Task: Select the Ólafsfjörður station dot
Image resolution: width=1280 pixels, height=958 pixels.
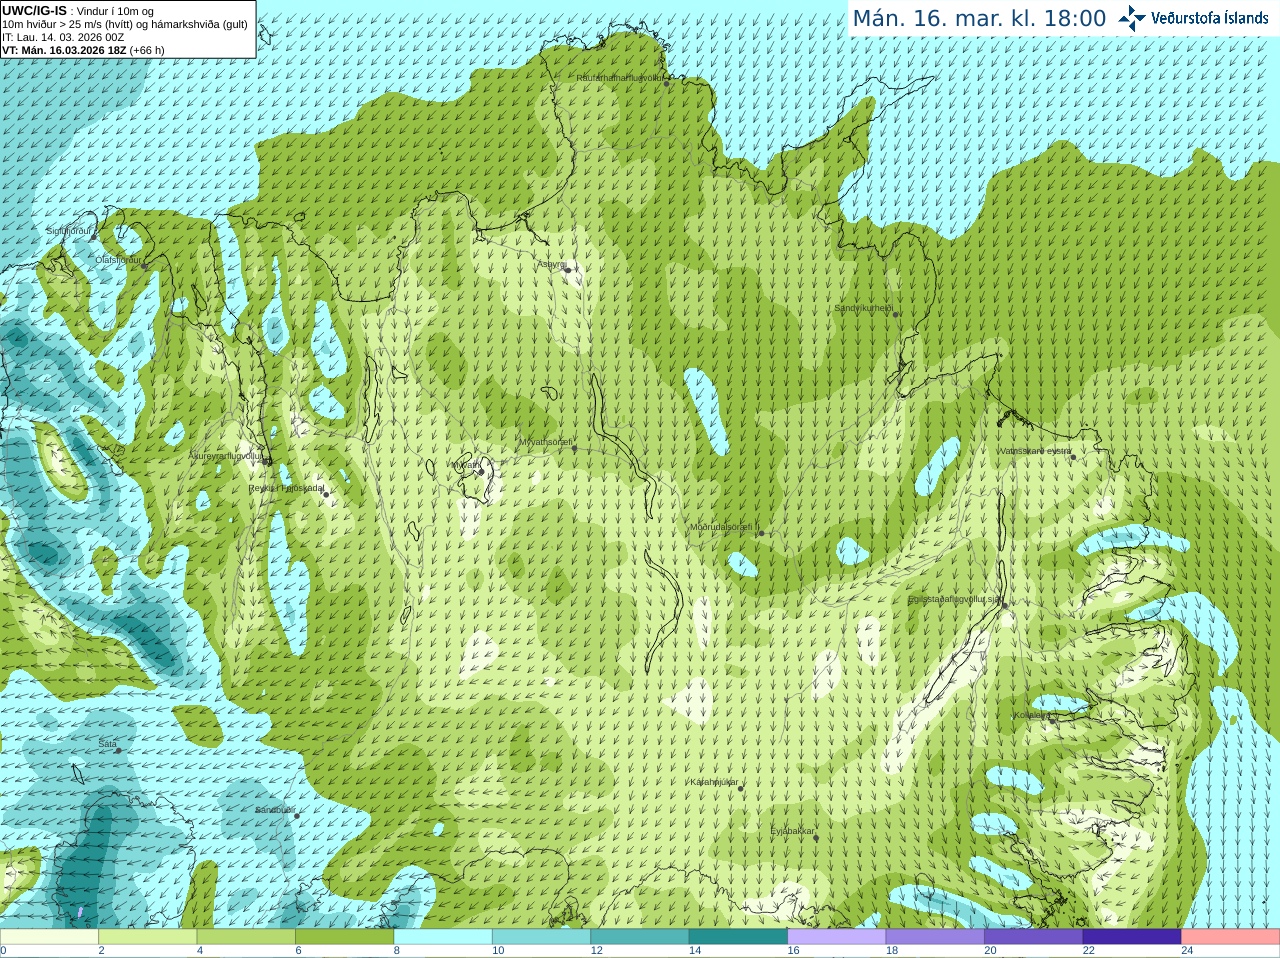Action: [144, 266]
